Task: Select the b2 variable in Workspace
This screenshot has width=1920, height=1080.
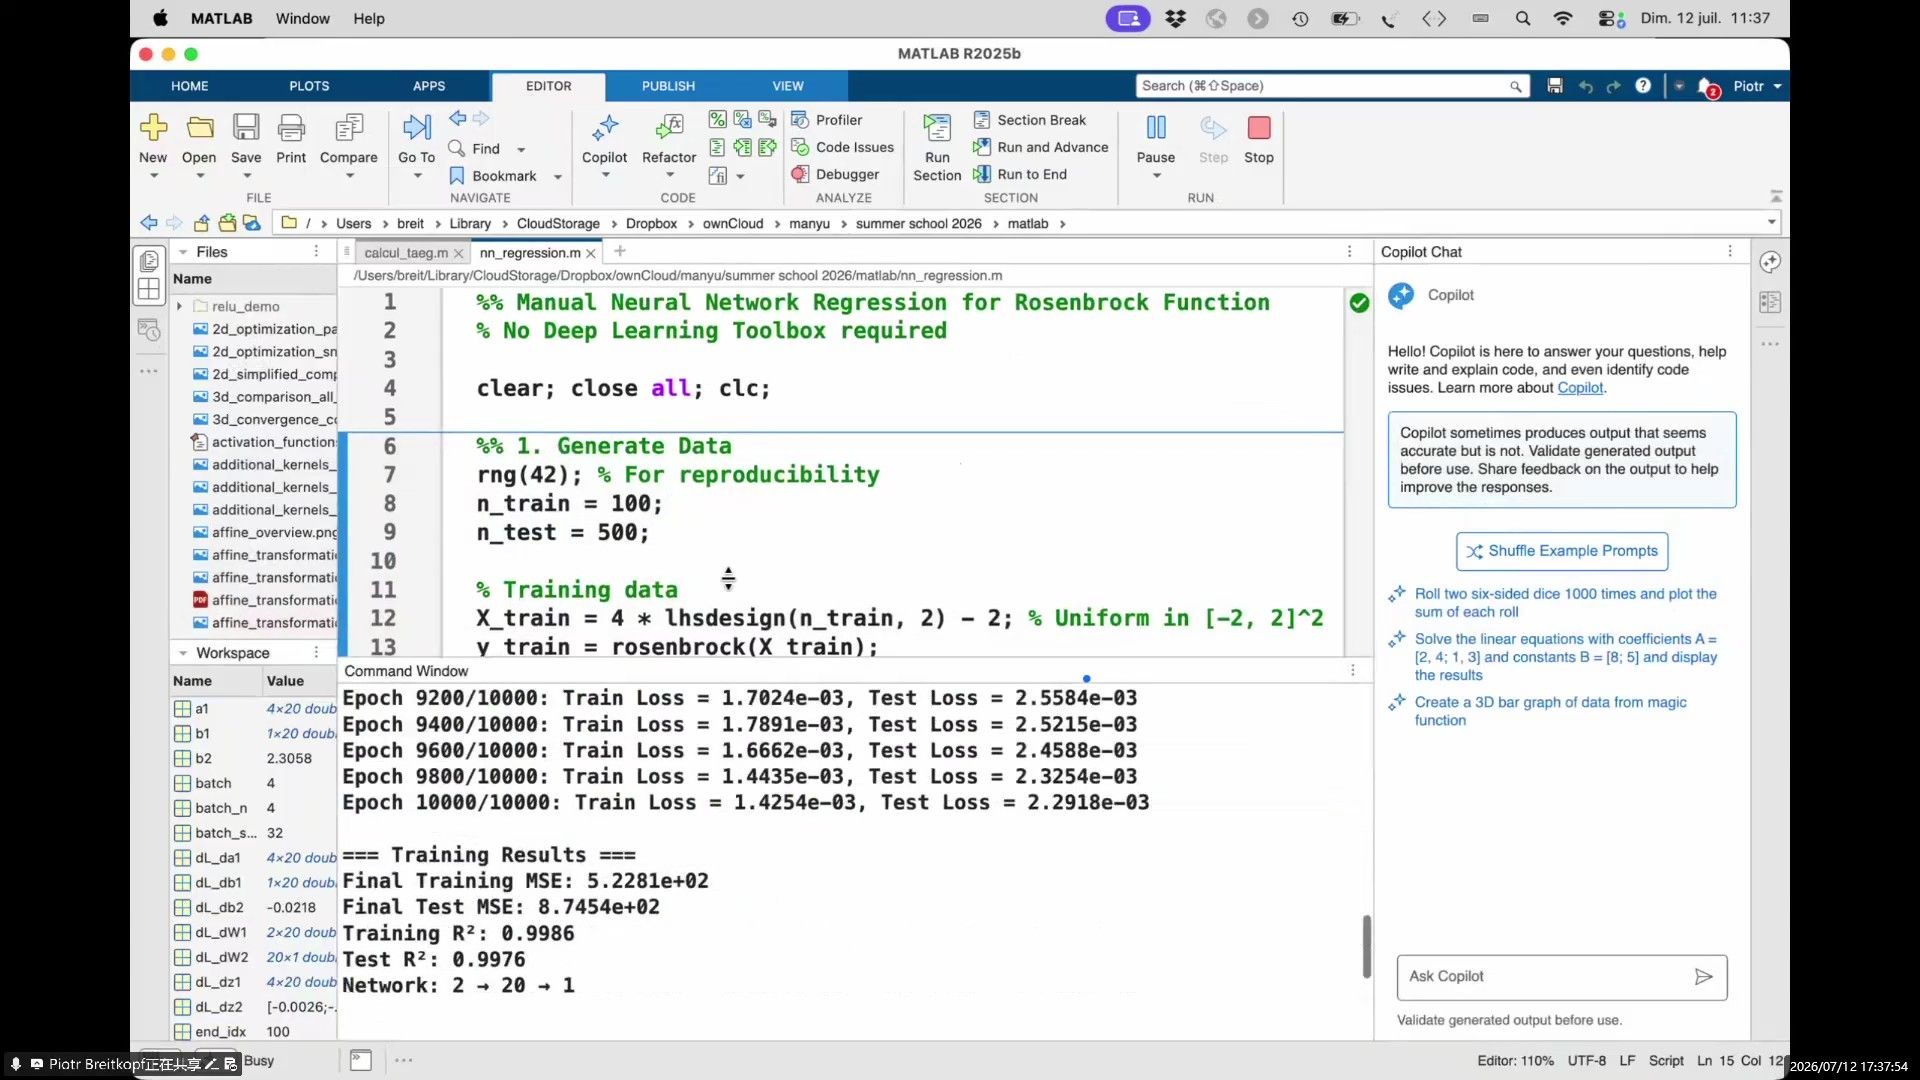Action: pos(254,758)
